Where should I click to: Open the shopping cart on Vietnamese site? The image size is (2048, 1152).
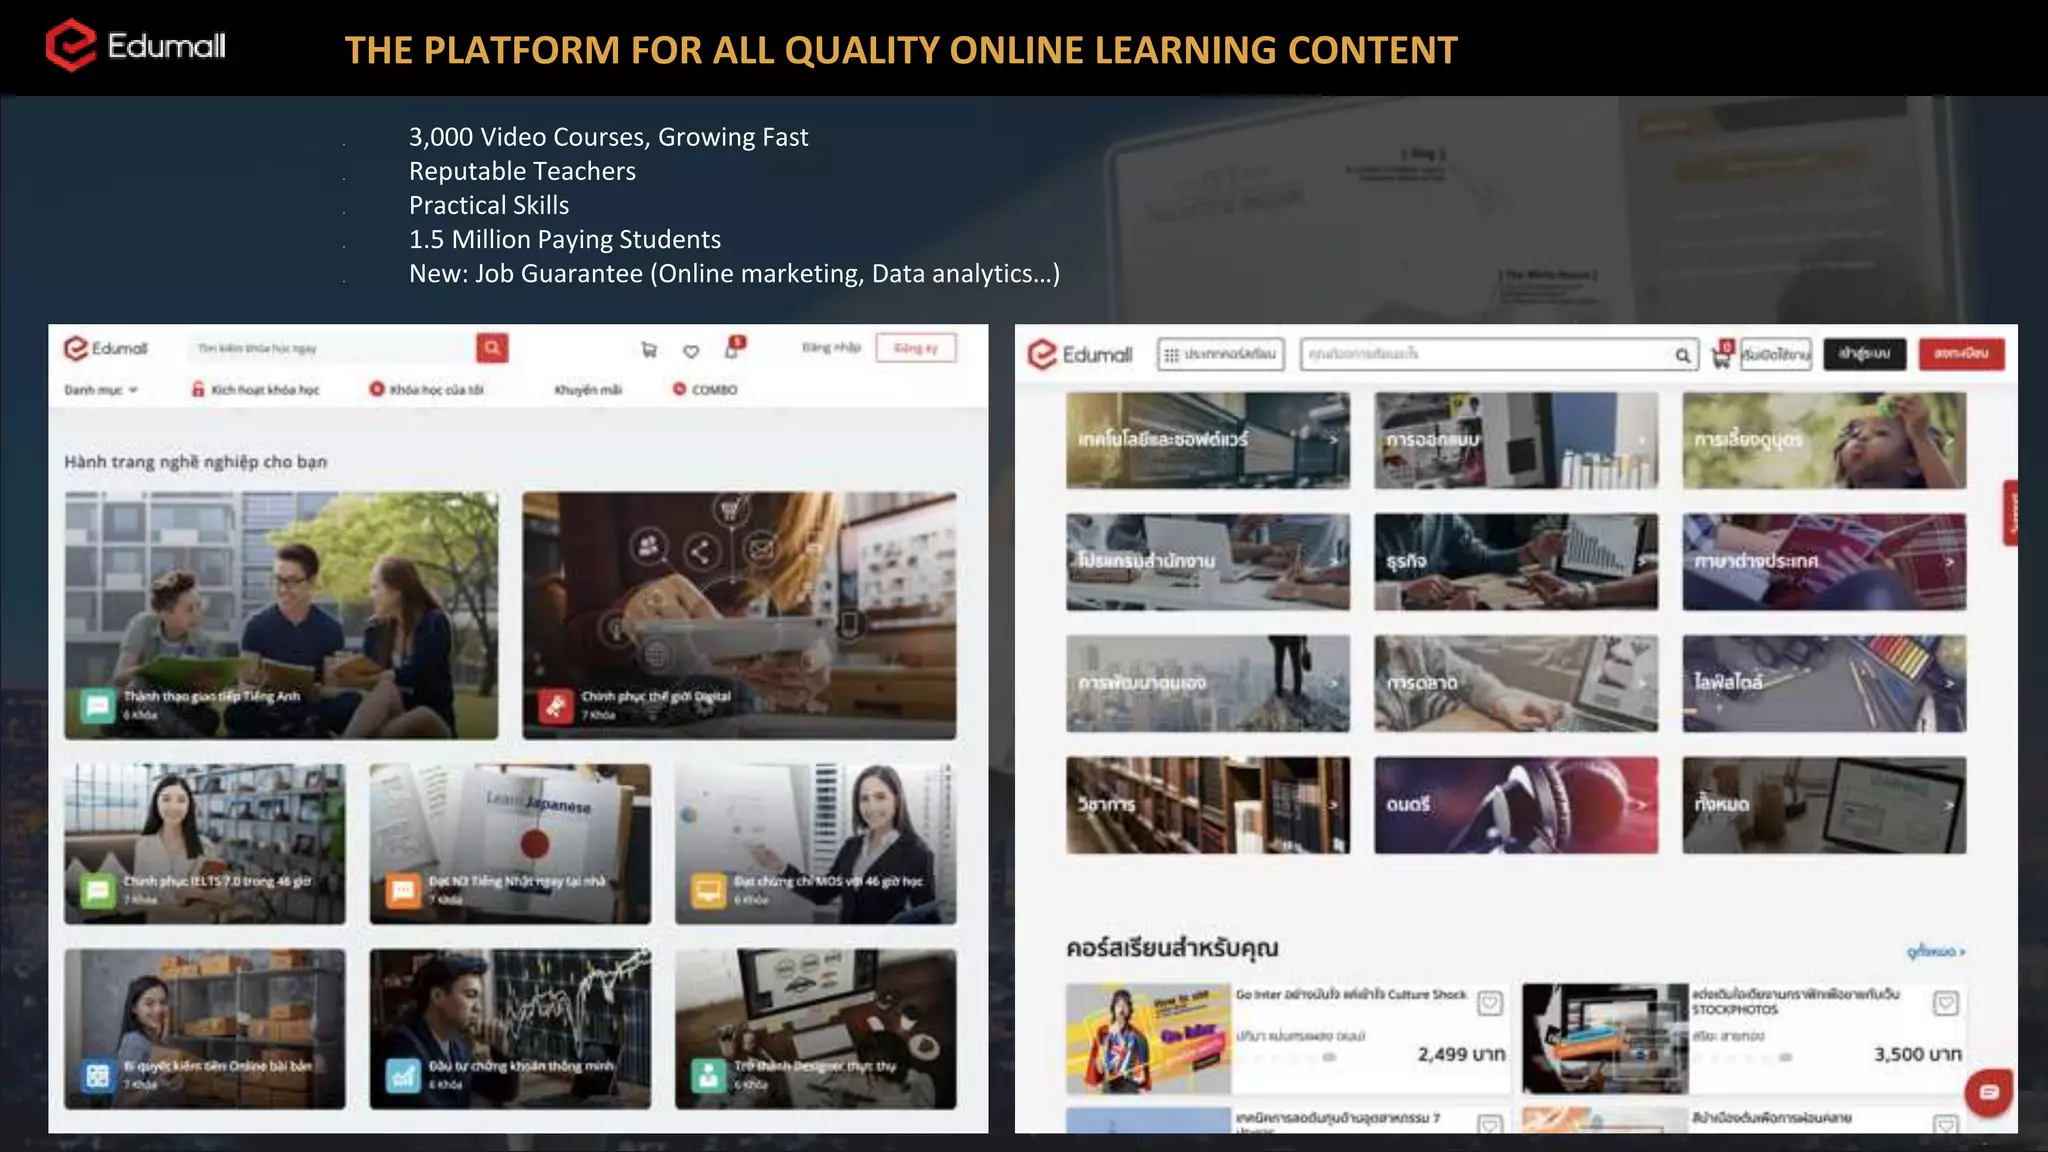[649, 349]
